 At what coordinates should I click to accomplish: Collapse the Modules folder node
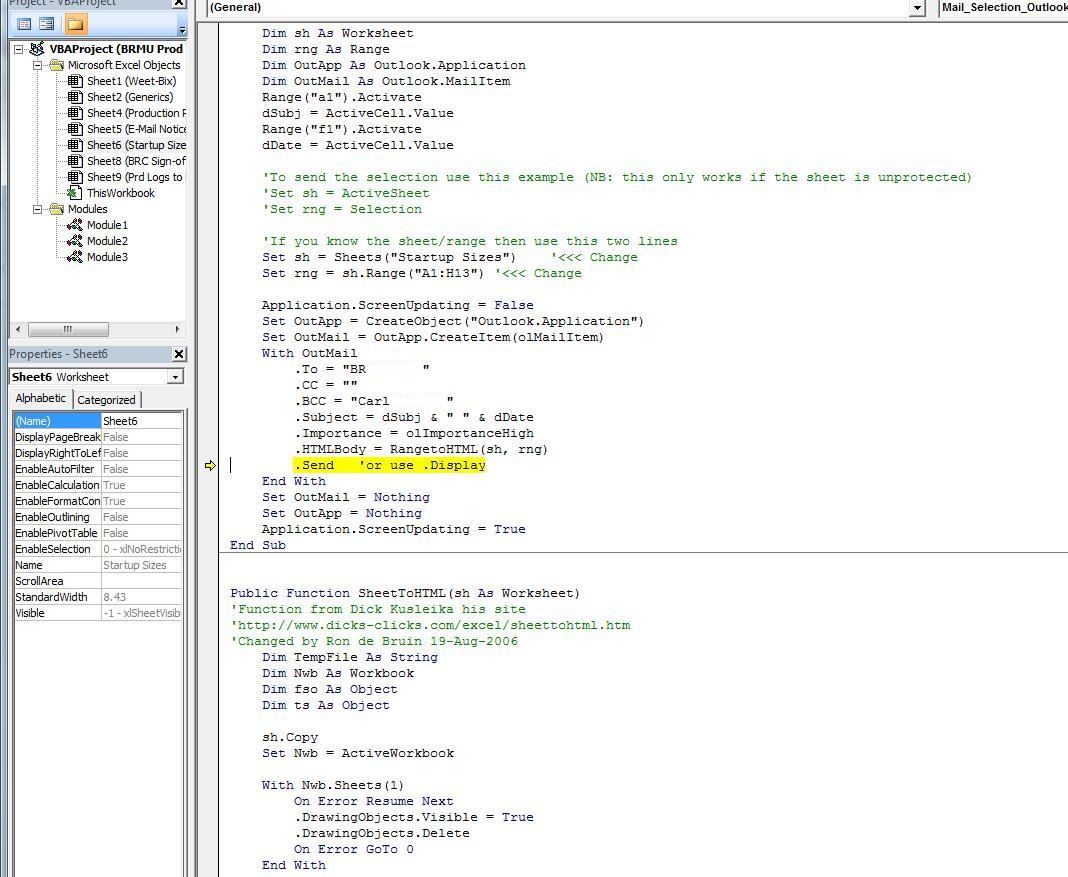tap(37, 209)
